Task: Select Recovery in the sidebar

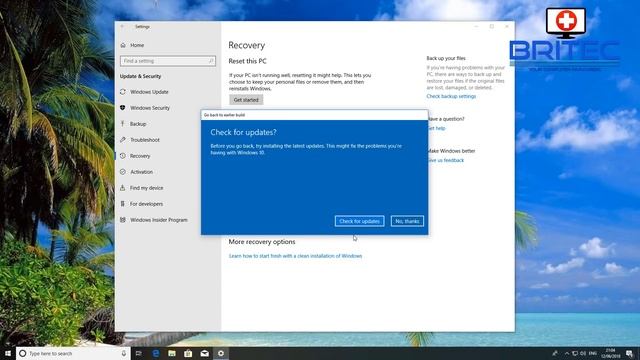Action: tap(140, 156)
